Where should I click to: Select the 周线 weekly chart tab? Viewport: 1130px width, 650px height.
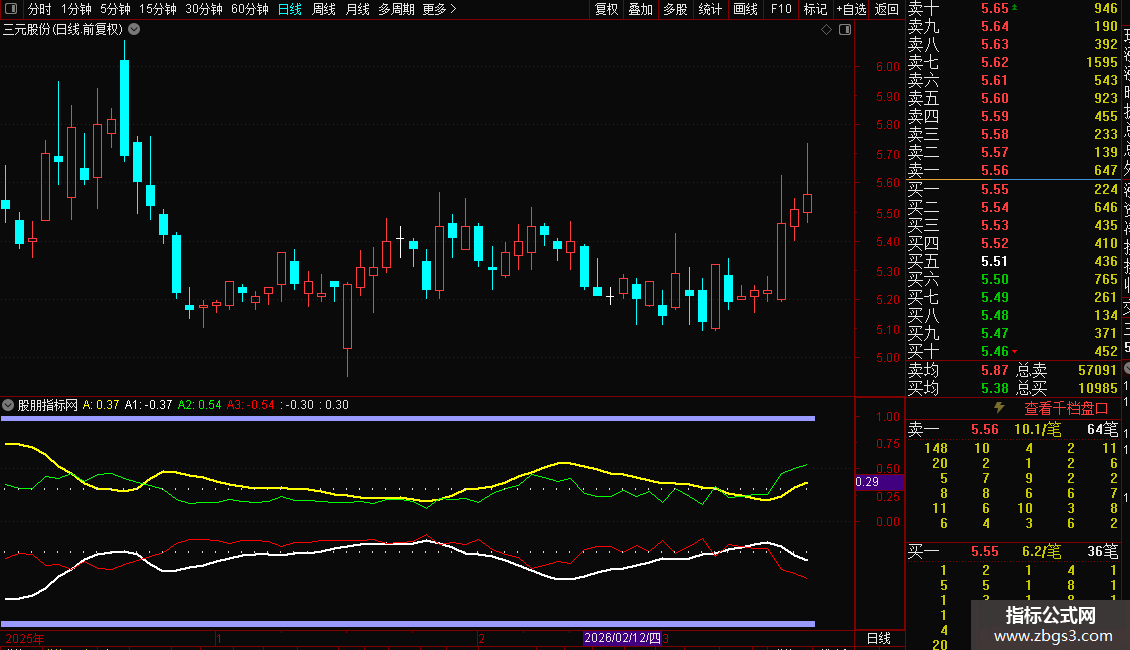(x=324, y=9)
